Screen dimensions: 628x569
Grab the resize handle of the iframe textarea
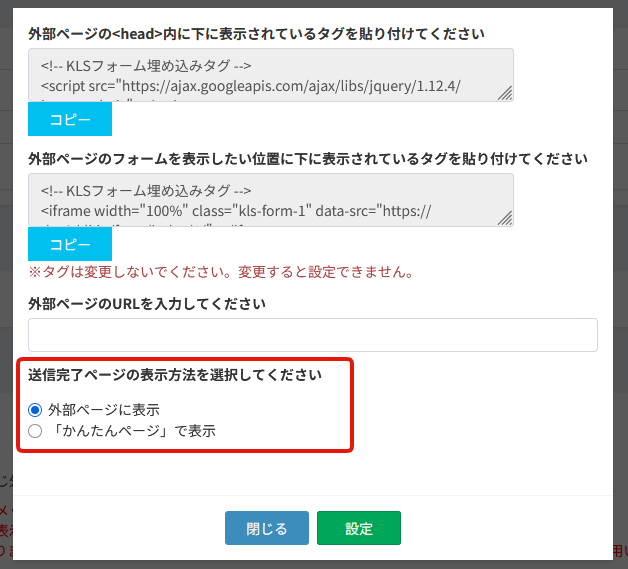click(x=505, y=218)
